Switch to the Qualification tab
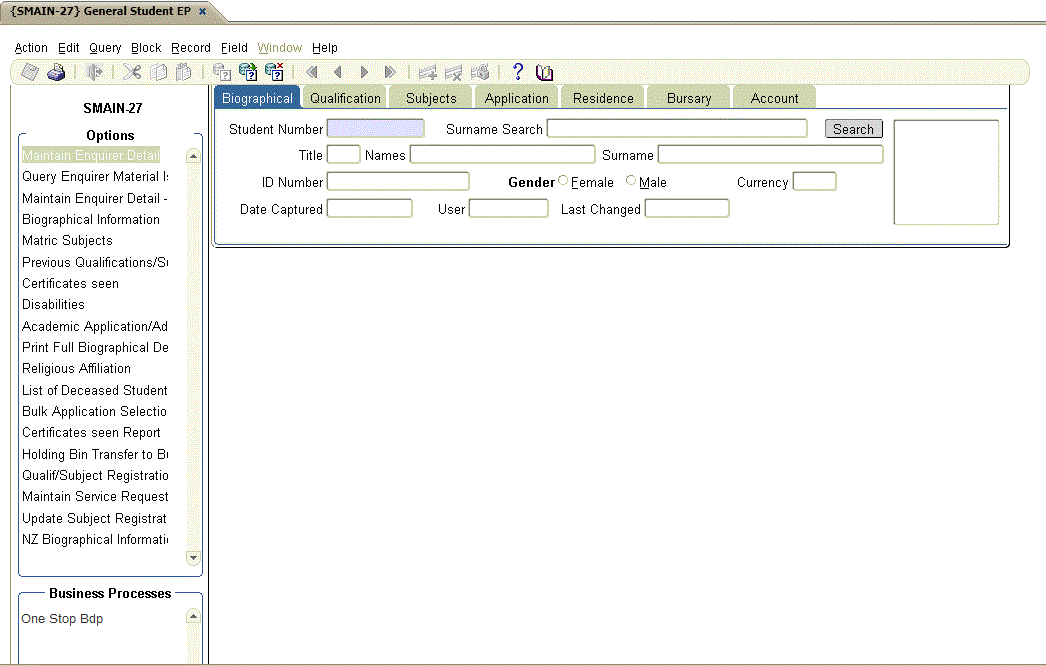 pyautogui.click(x=345, y=98)
